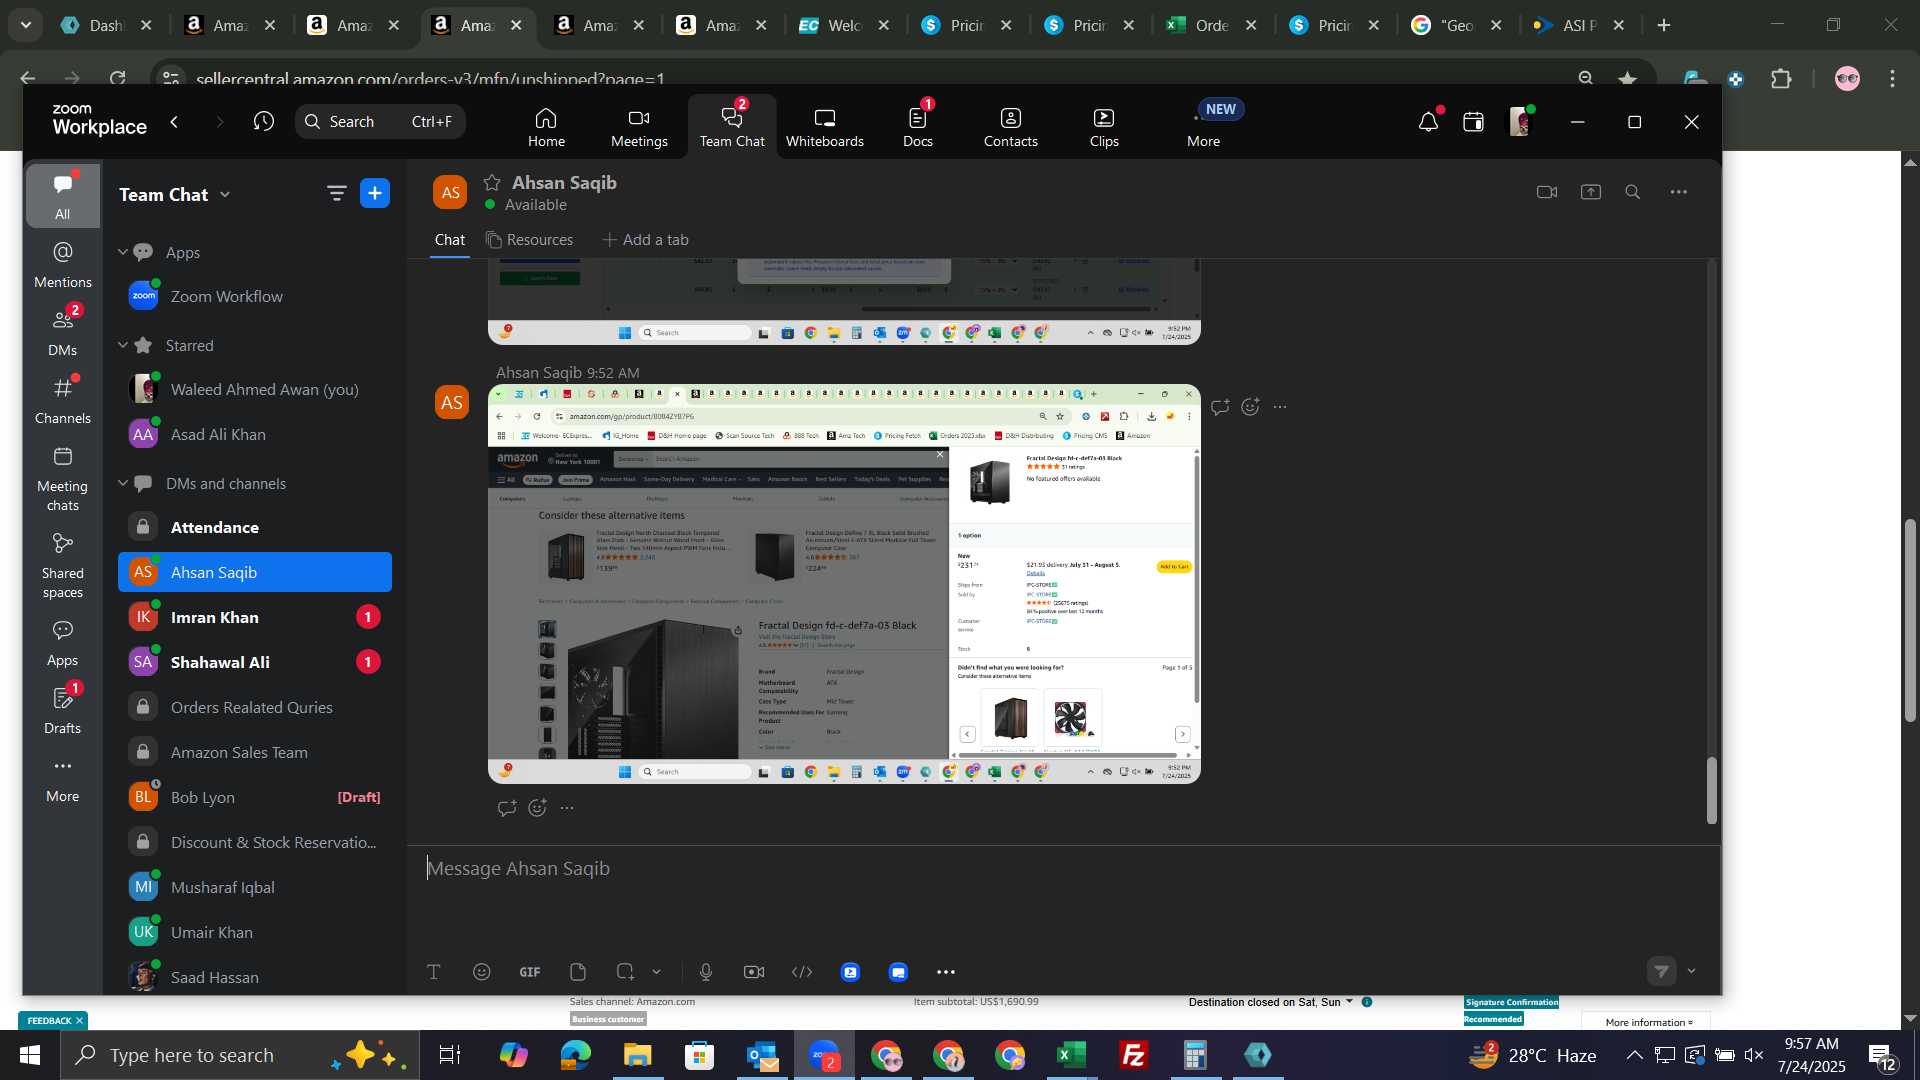The width and height of the screenshot is (1920, 1080).
Task: Open the Docs section
Action: click(917, 127)
